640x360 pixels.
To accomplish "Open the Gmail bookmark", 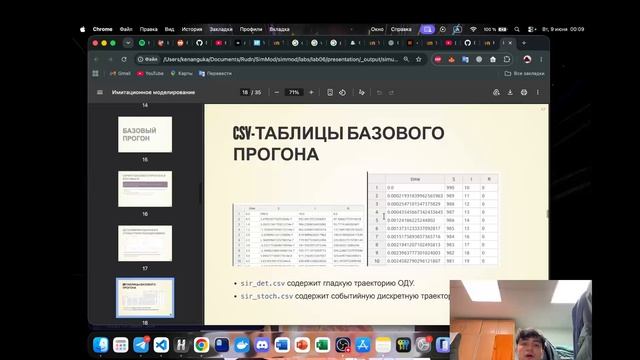I will [x=120, y=73].
